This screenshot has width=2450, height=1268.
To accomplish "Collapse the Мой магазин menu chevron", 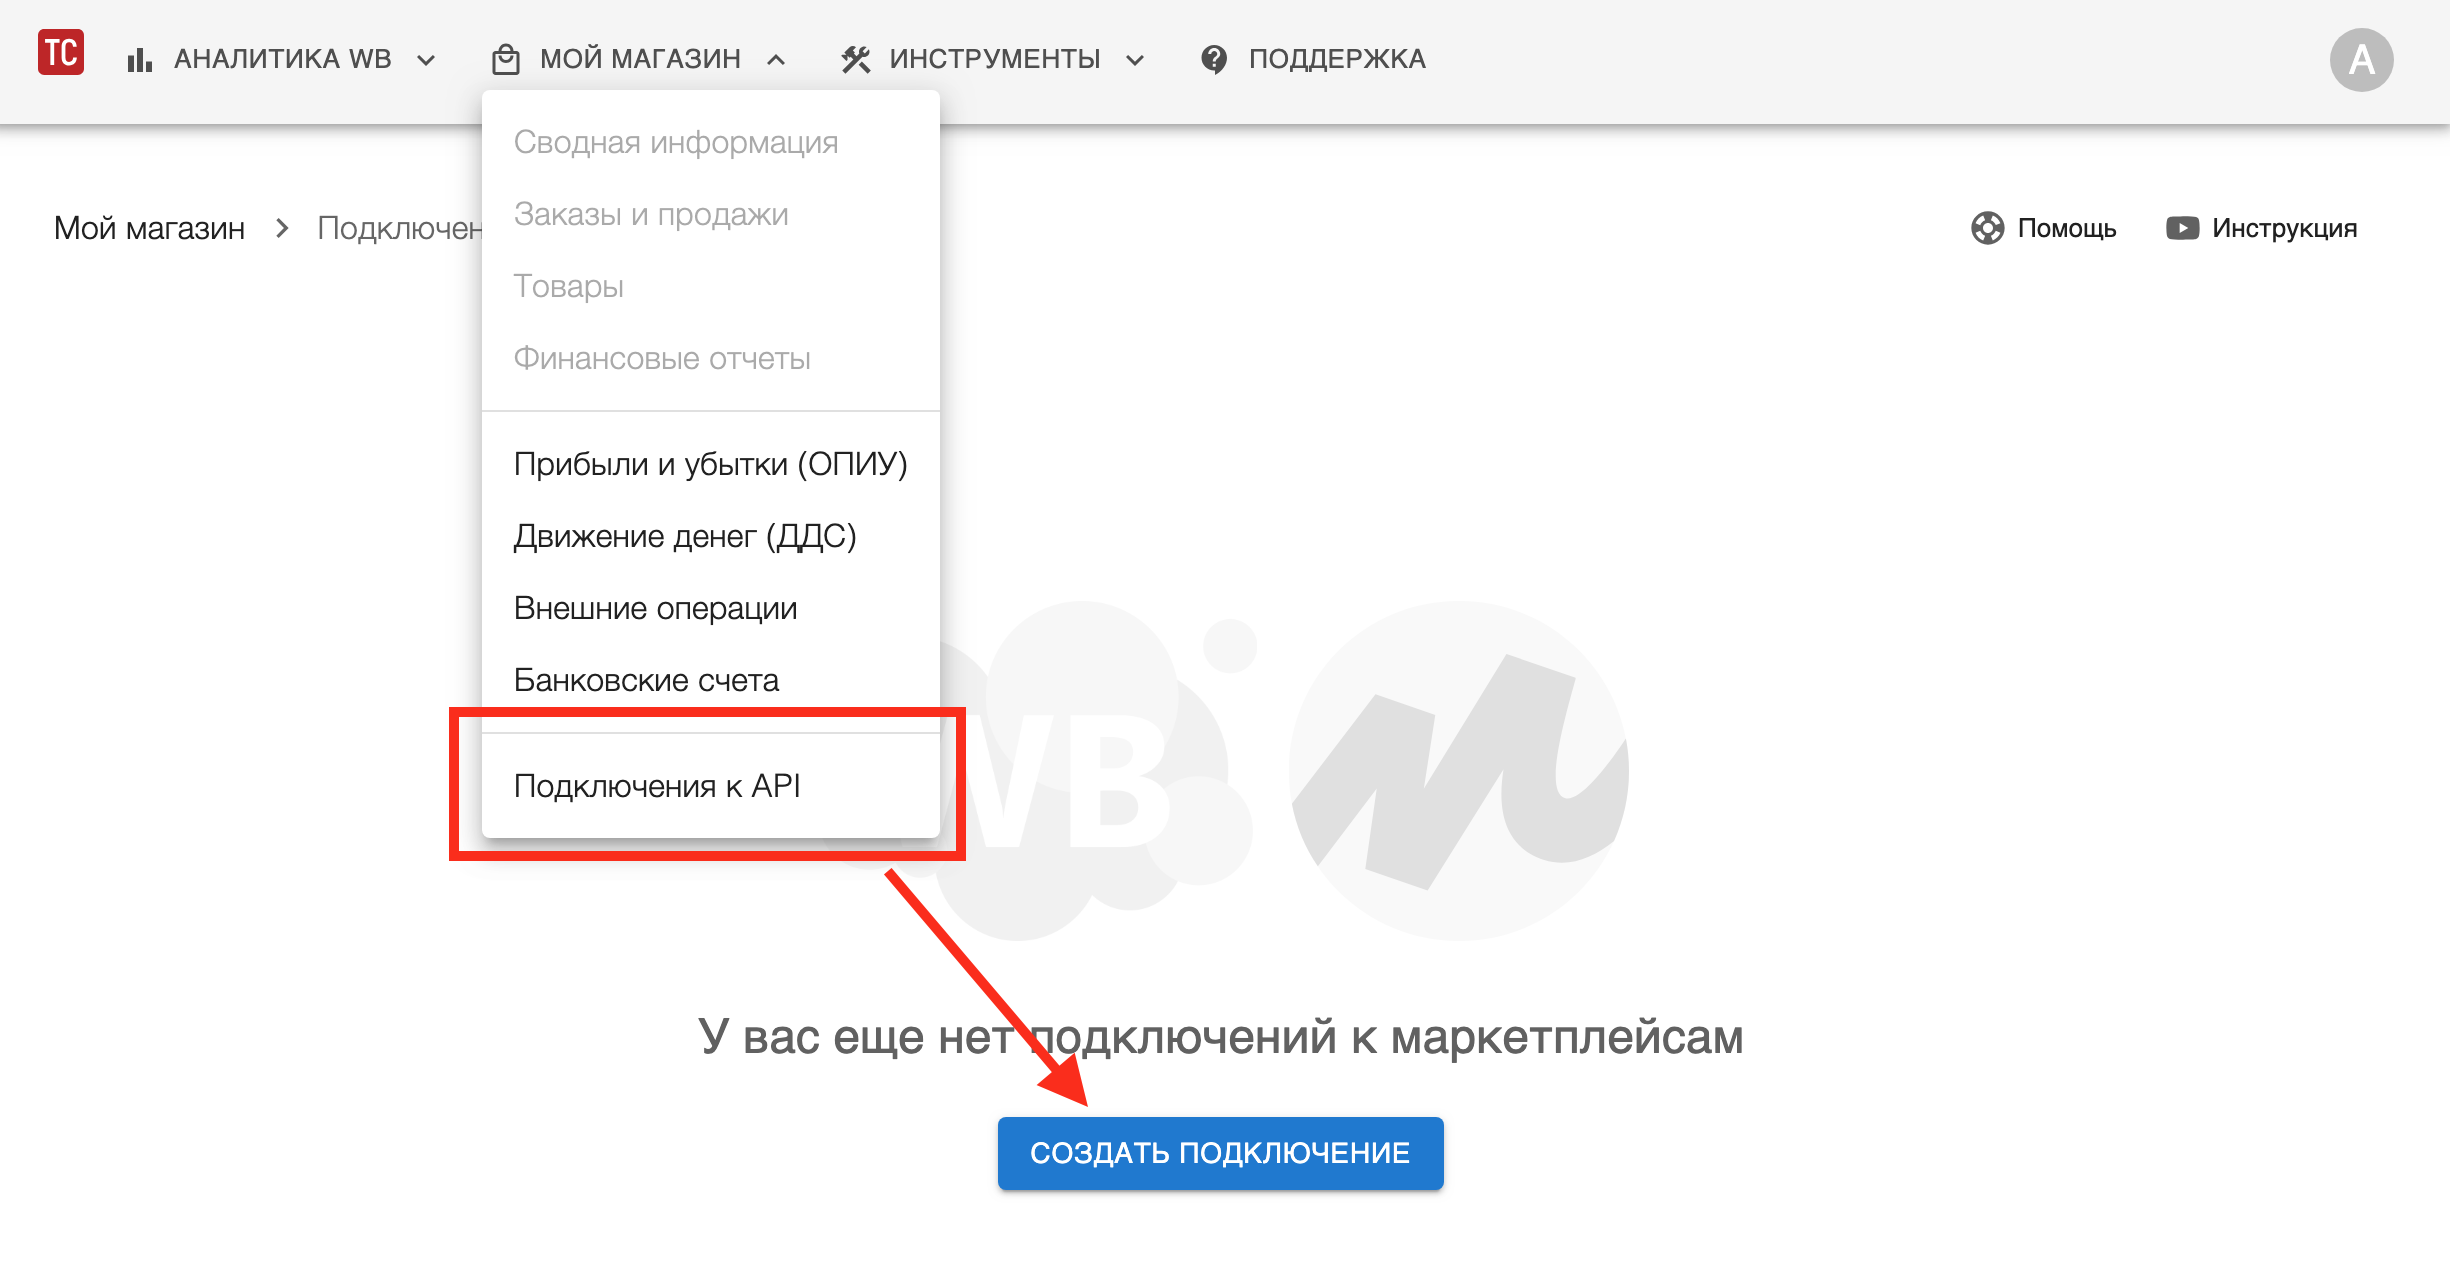I will [776, 60].
